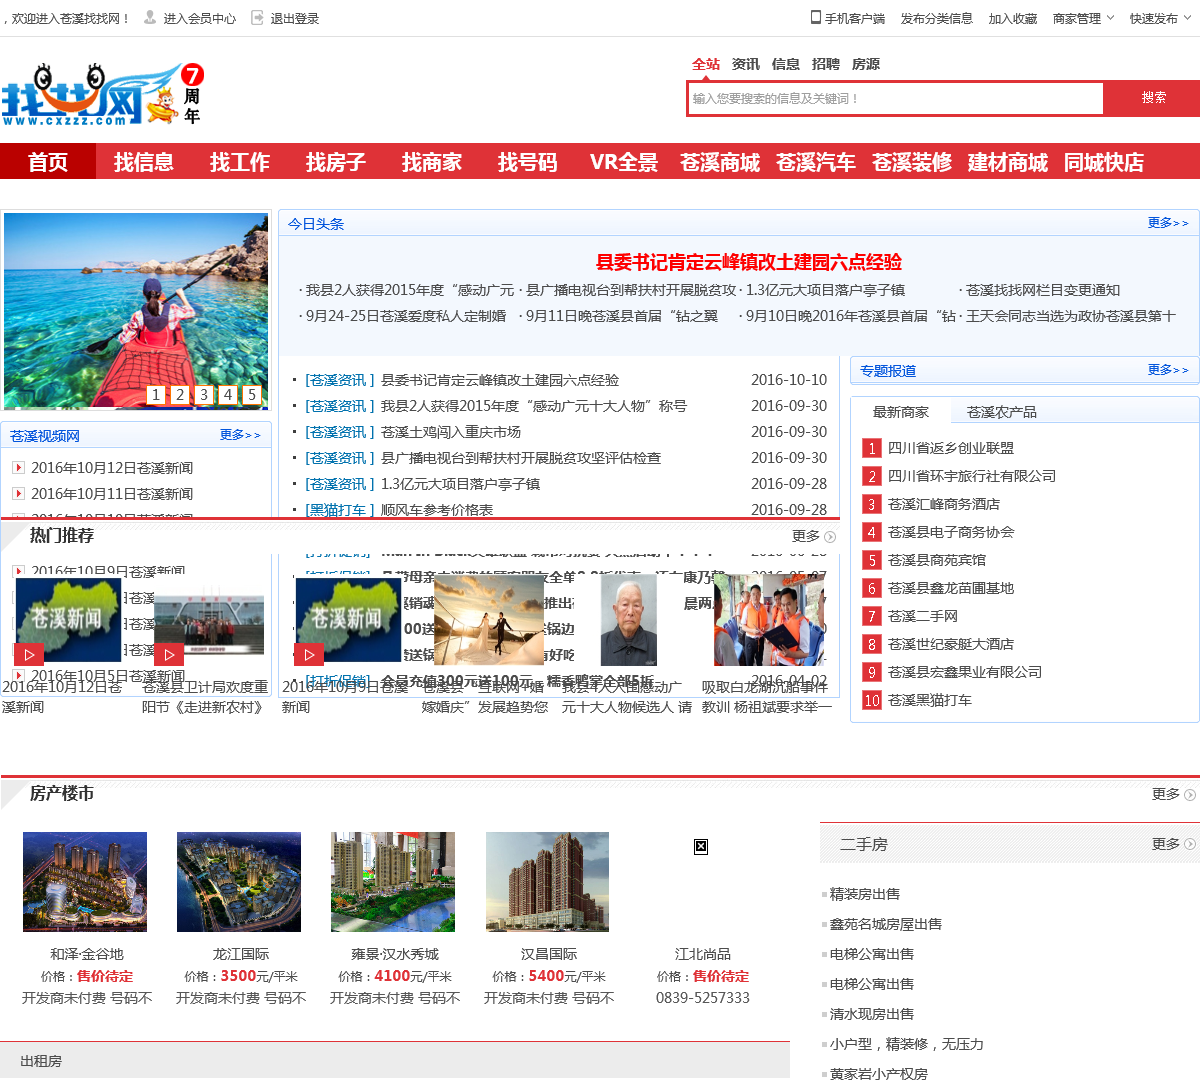Open merchant 苍溪二手网

[923, 616]
